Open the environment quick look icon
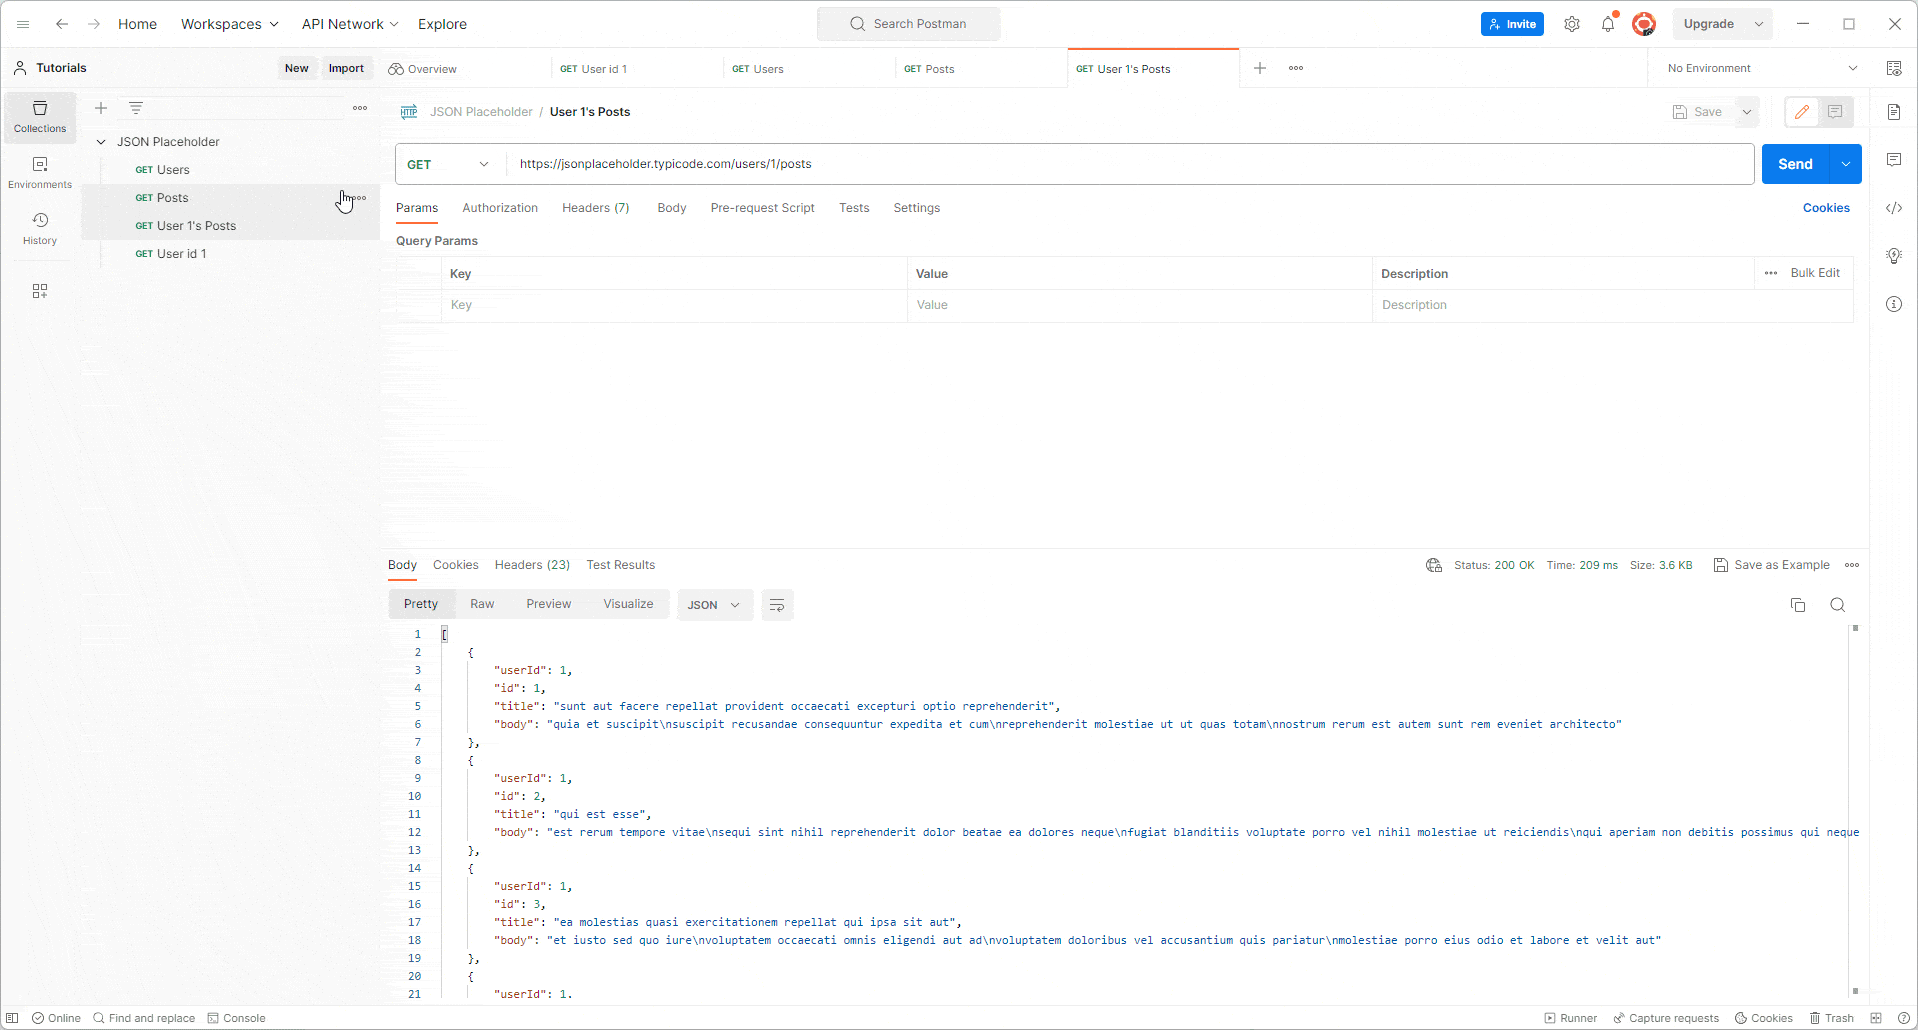This screenshot has height=1030, width=1918. click(1894, 68)
